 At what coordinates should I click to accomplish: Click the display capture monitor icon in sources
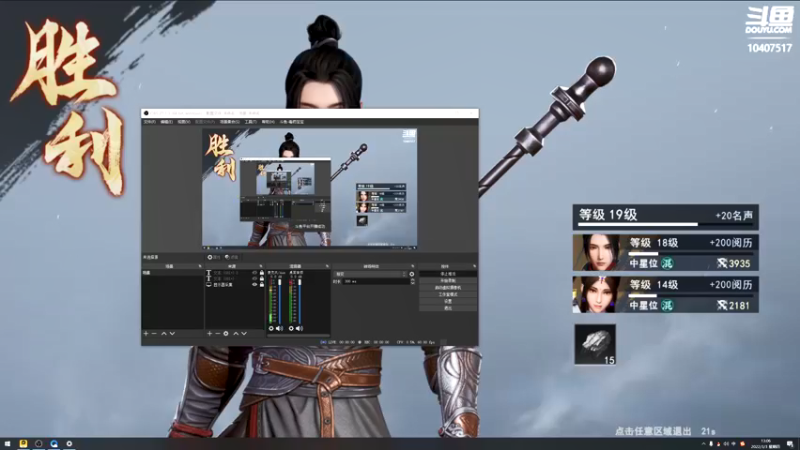click(x=209, y=285)
